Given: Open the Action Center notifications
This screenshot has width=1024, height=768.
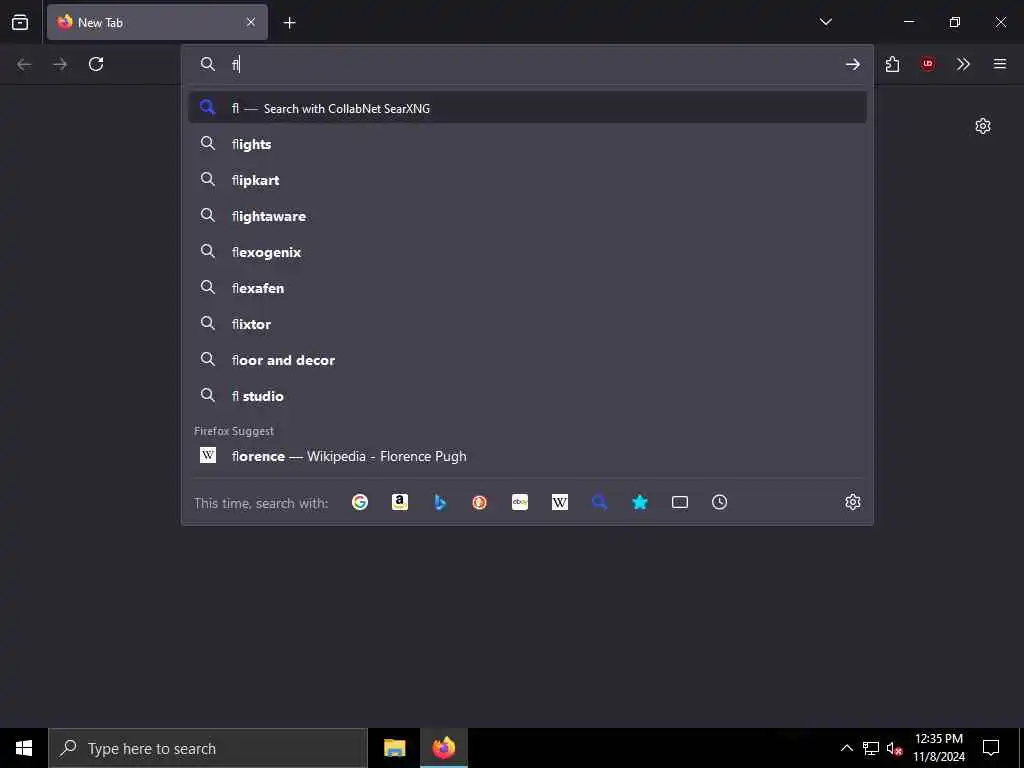Looking at the screenshot, I should [991, 748].
